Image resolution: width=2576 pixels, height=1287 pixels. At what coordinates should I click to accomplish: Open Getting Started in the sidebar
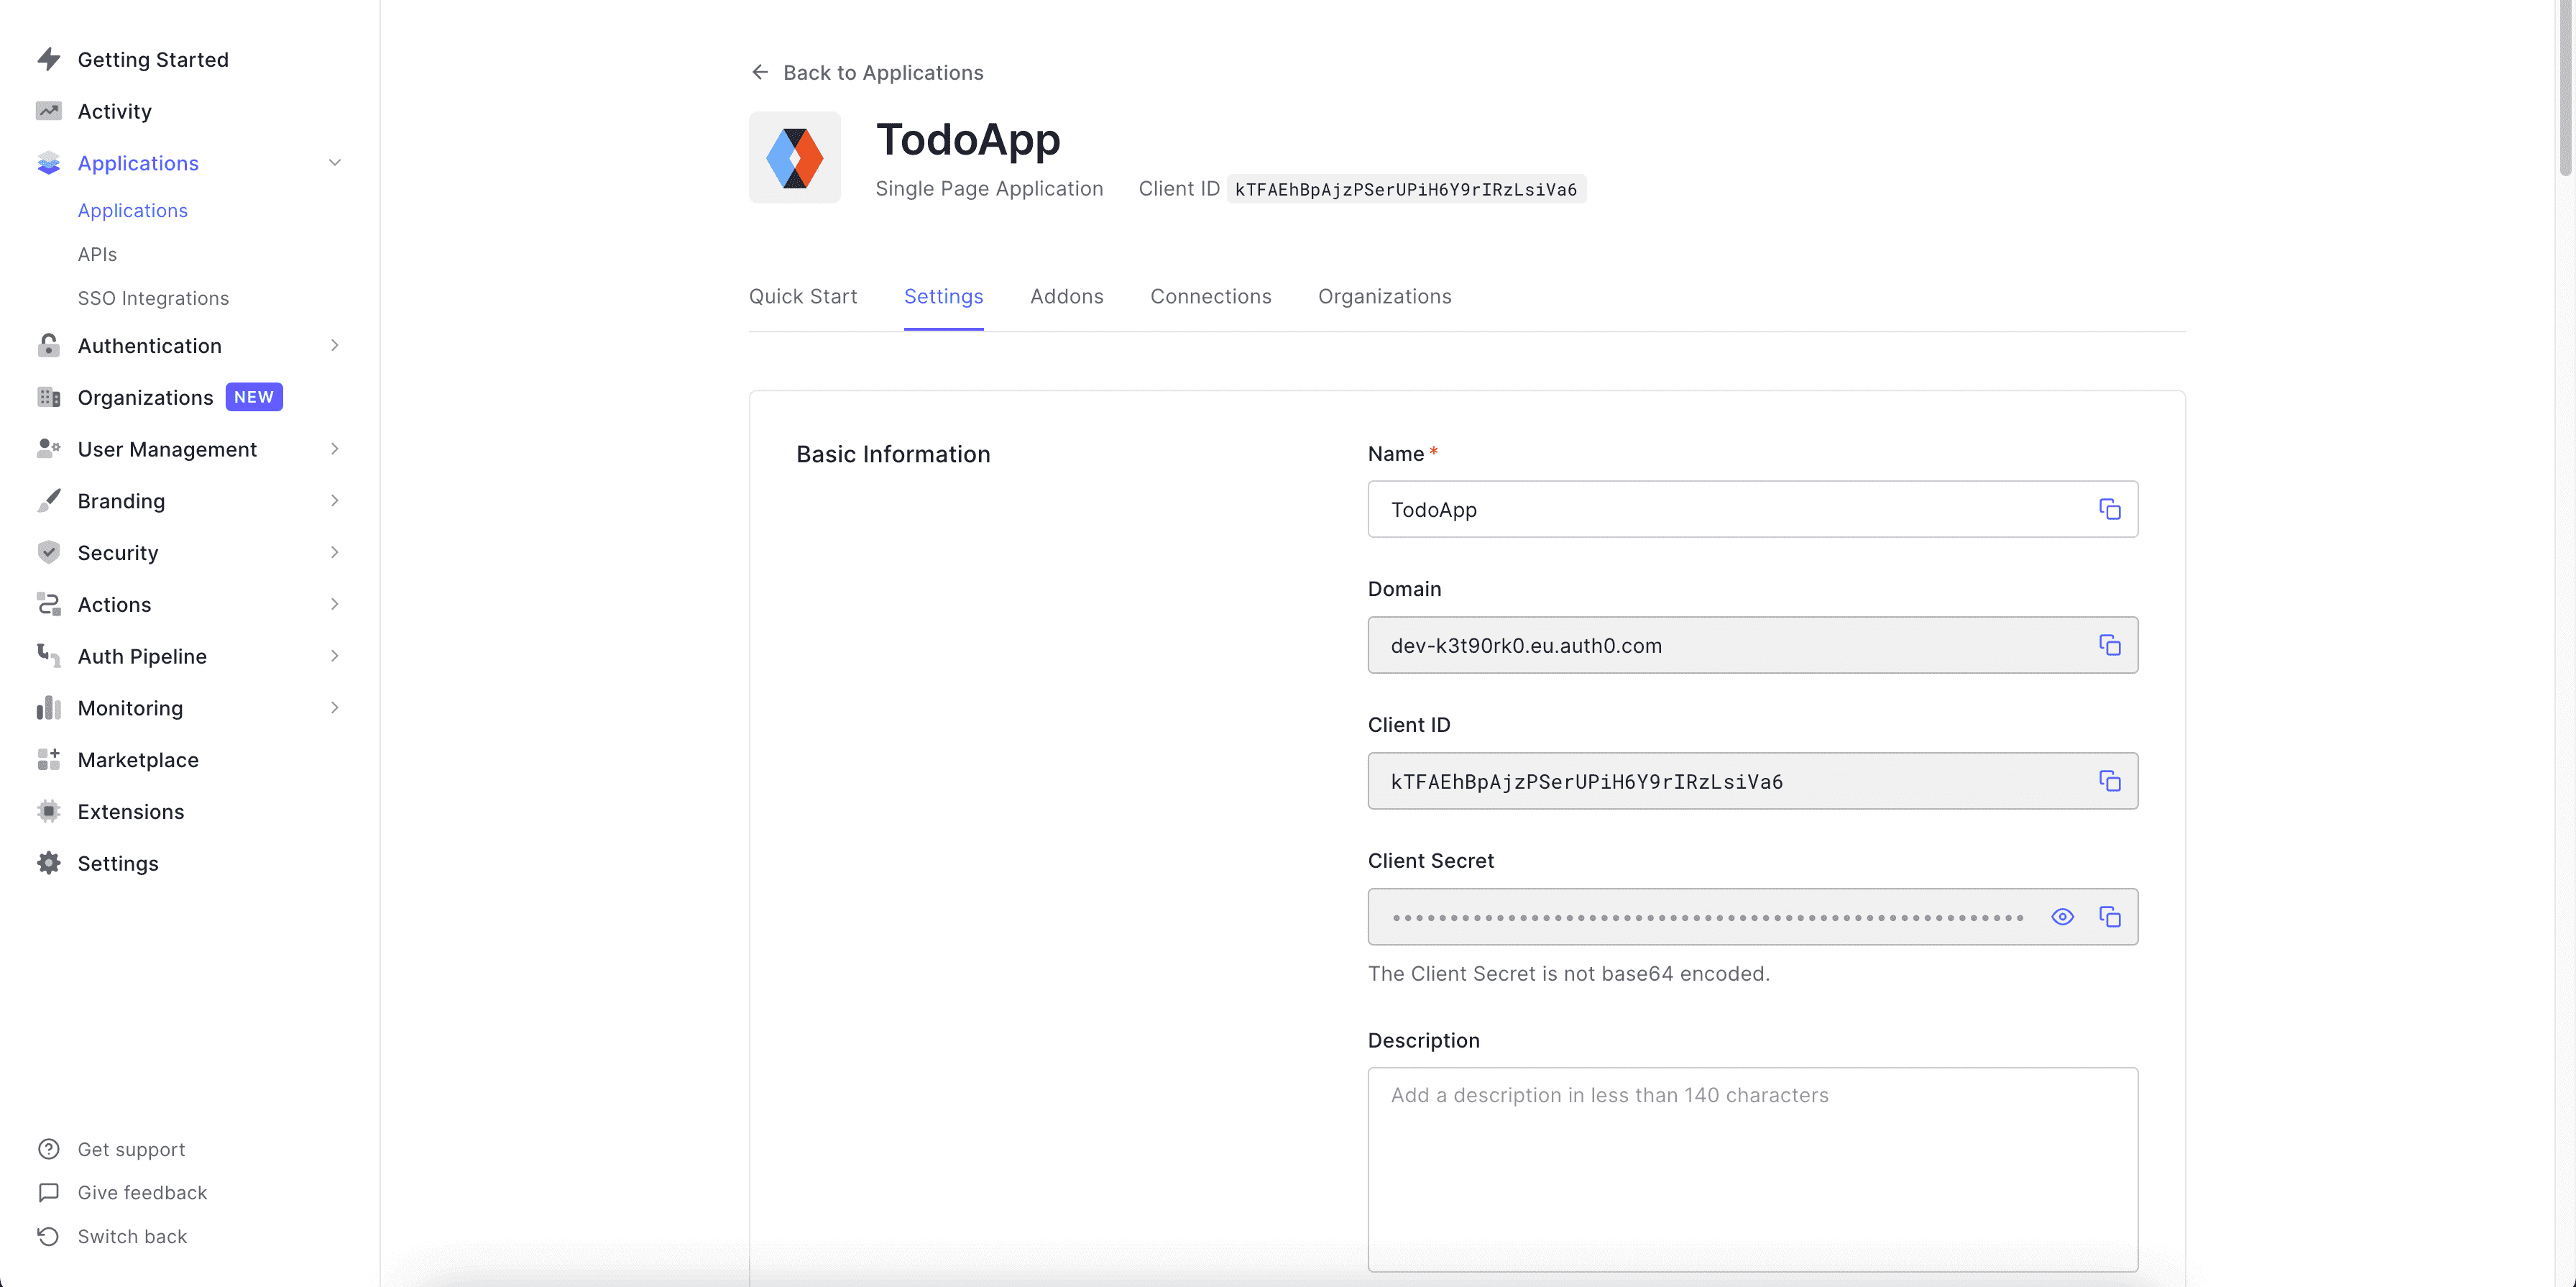point(152,60)
